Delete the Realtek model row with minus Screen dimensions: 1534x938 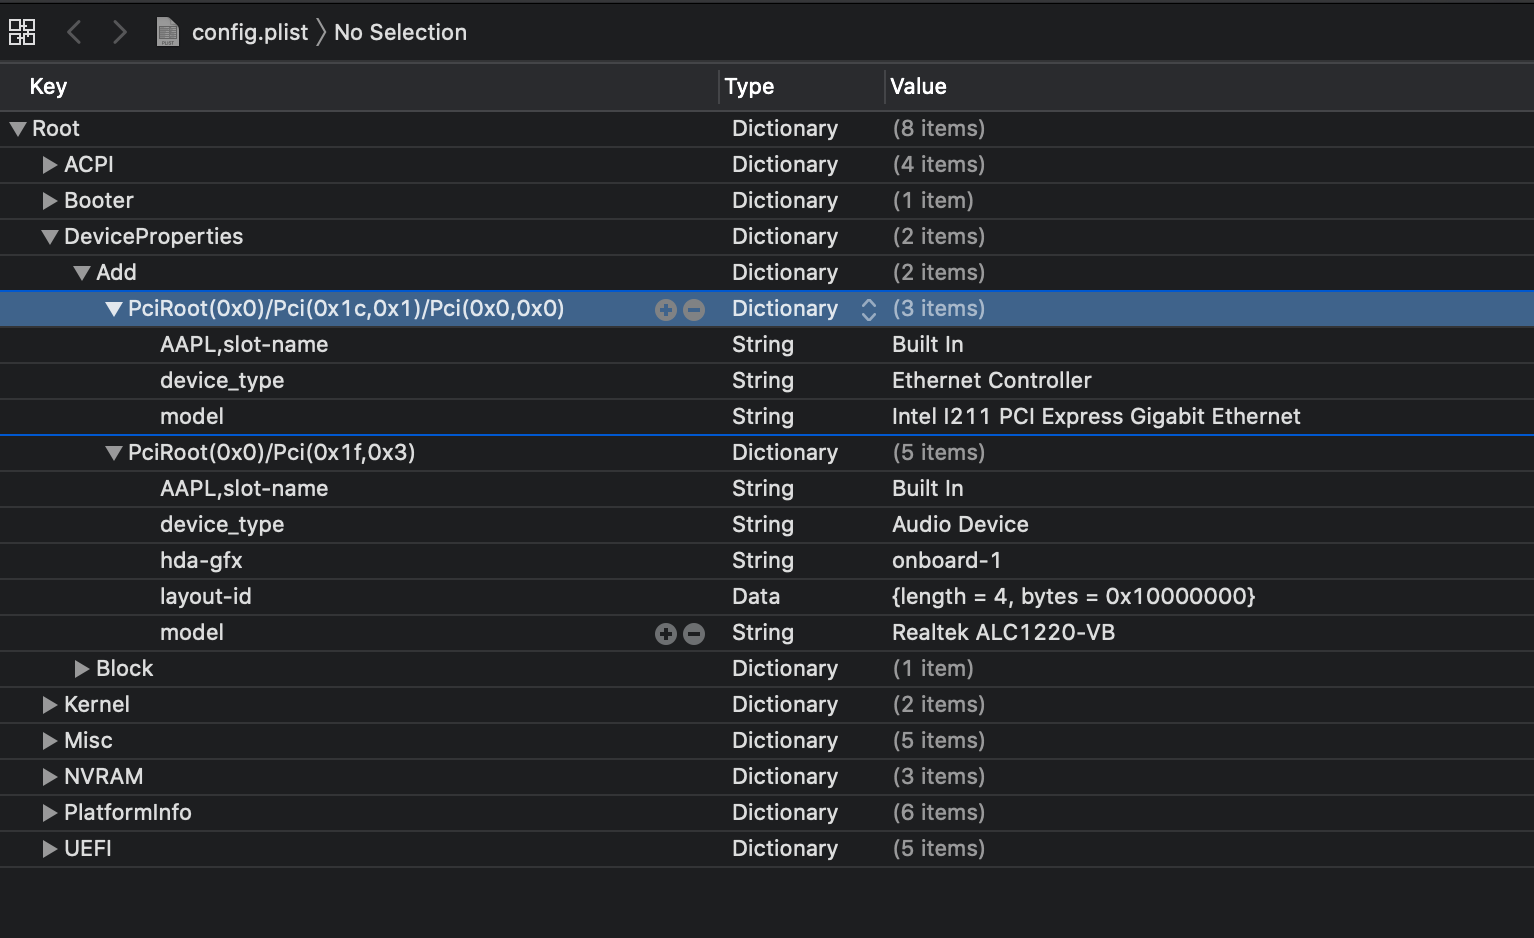pos(694,634)
